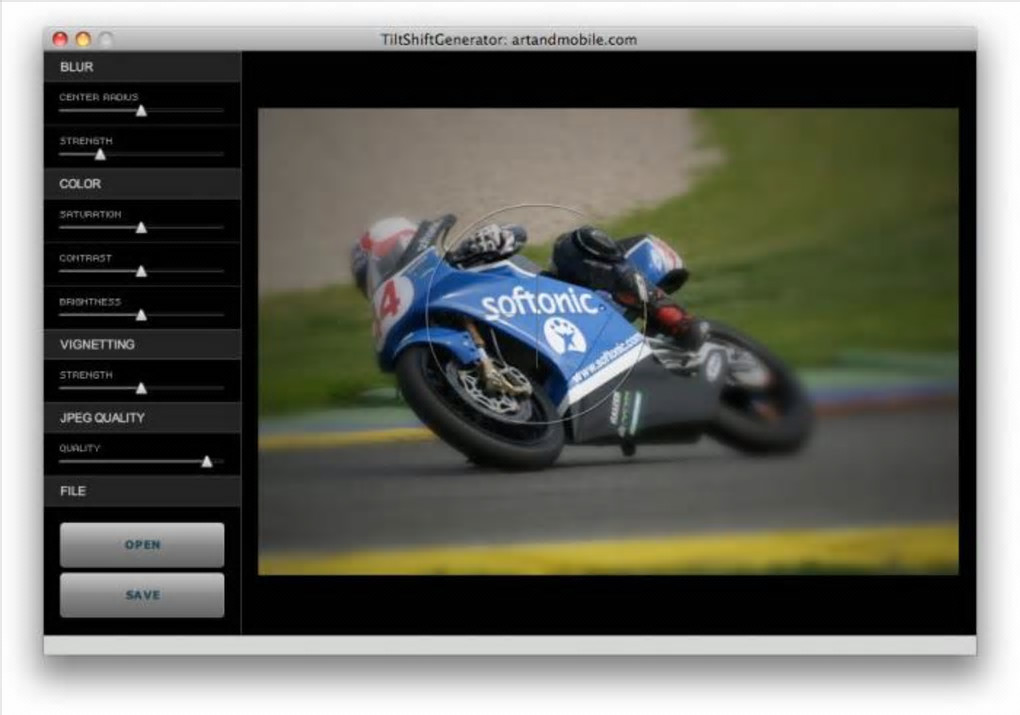Open an image with the OPEN button
Viewport: 1020px width, 715px height.
(142, 545)
